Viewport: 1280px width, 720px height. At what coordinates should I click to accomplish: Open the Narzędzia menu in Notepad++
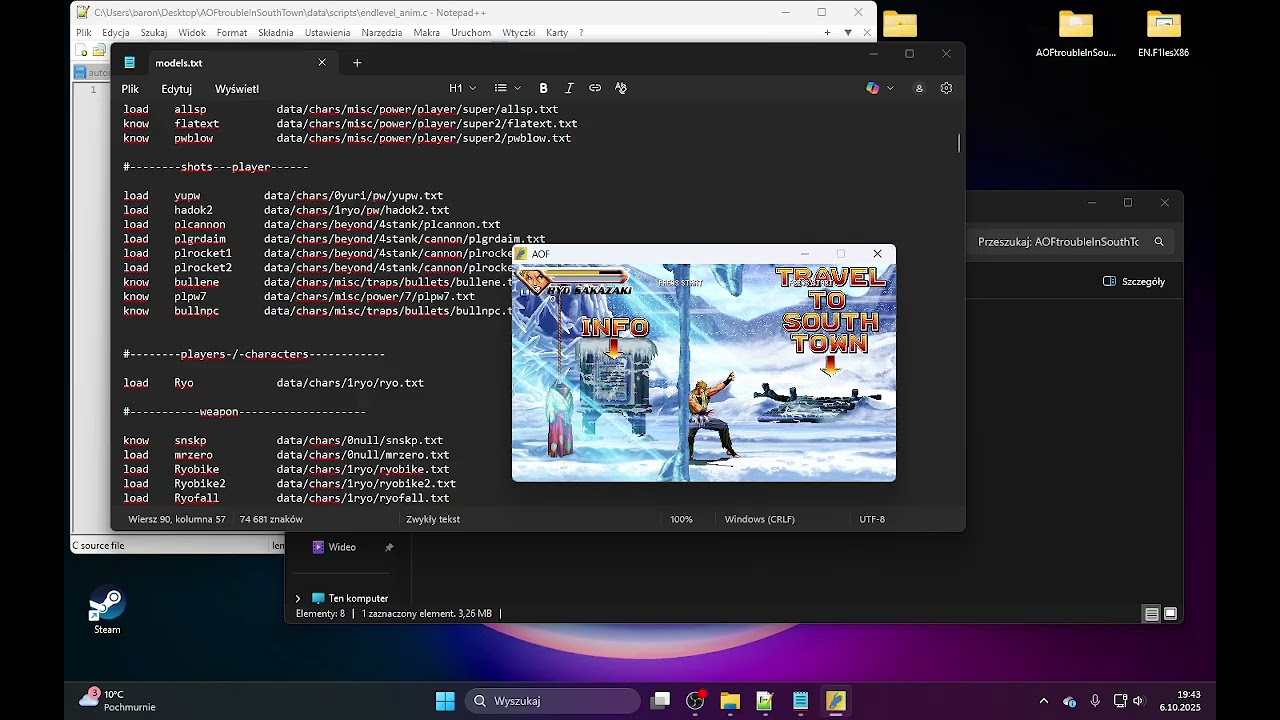point(382,33)
